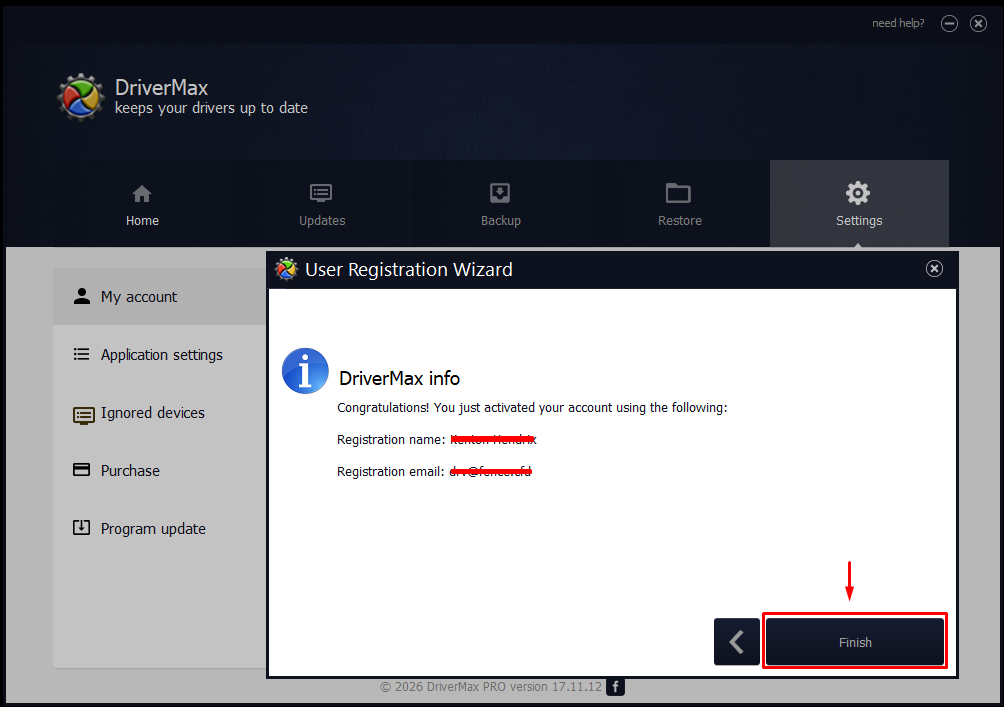Open the Facebook icon in footer
The height and width of the screenshot is (707, 1004).
pos(615,687)
